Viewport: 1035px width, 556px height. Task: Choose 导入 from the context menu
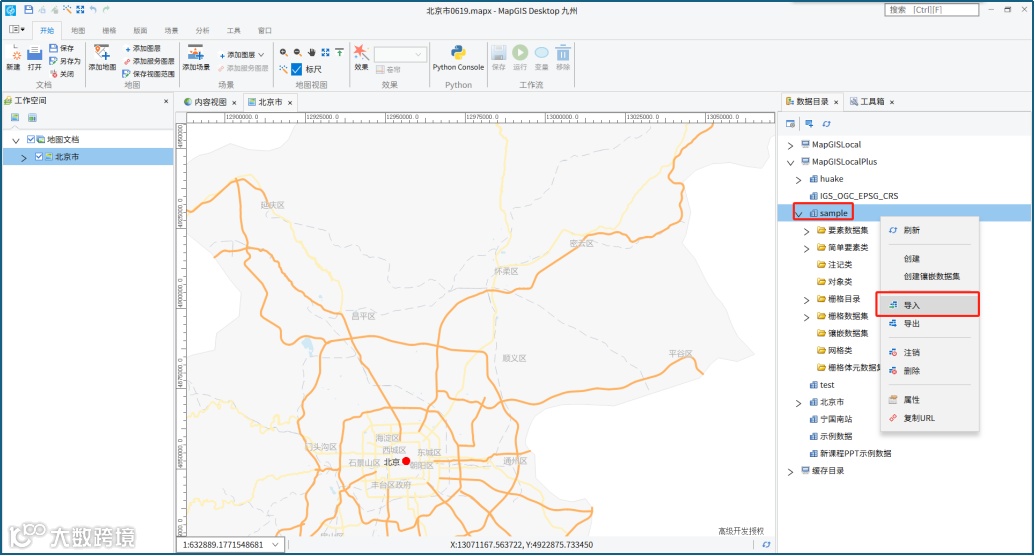coord(928,305)
